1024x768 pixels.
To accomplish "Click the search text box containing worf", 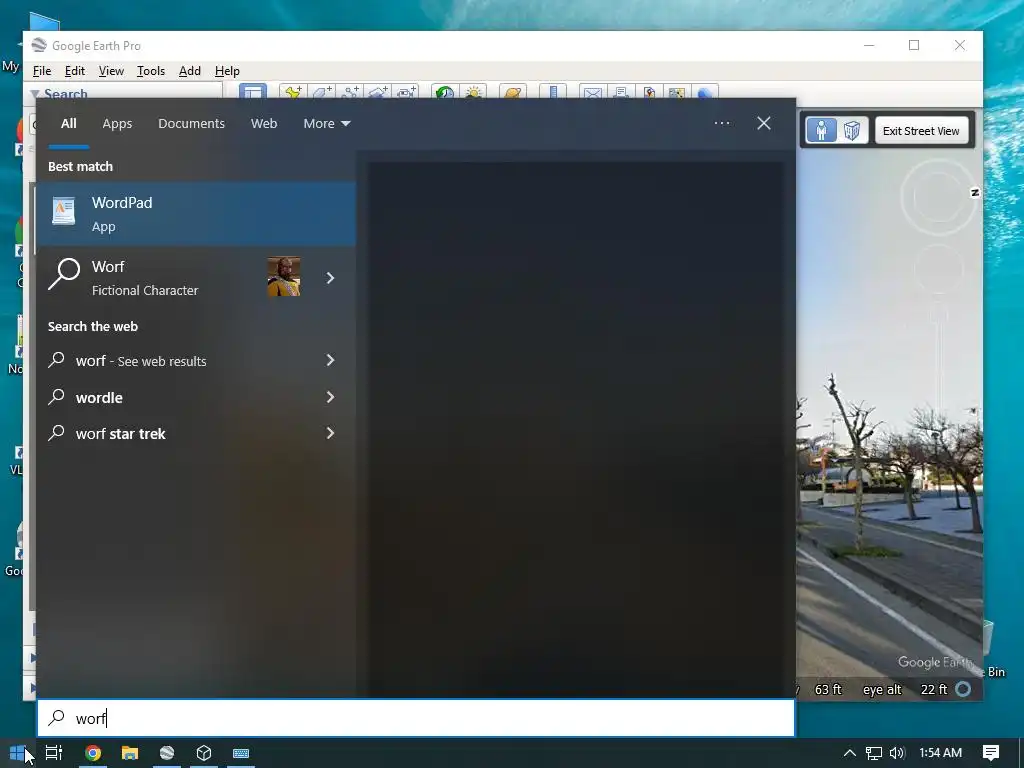I will (416, 718).
